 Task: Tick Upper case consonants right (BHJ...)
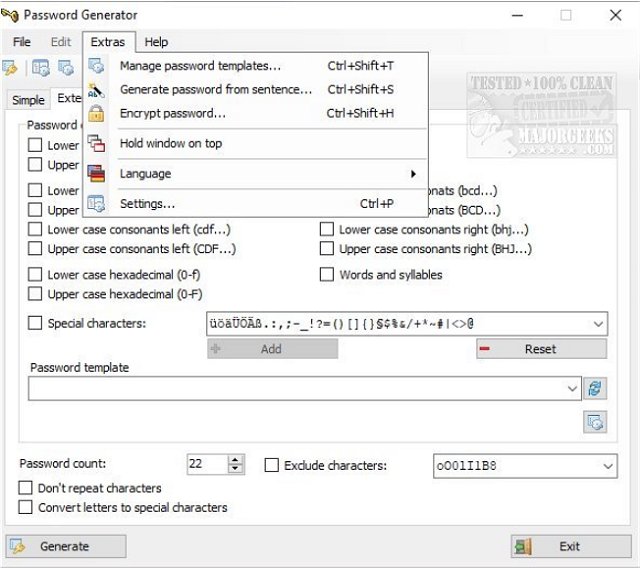tap(327, 248)
